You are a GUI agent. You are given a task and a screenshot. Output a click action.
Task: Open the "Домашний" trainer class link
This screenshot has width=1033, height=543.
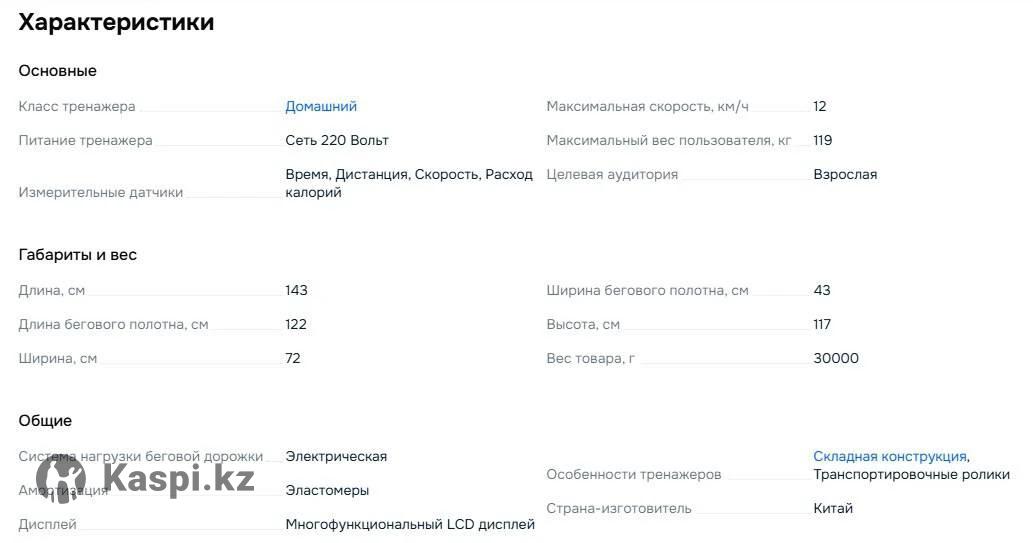[x=321, y=106]
